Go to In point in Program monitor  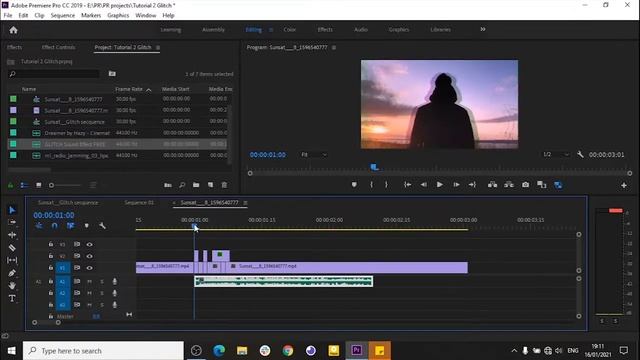pyautogui.click(x=407, y=185)
